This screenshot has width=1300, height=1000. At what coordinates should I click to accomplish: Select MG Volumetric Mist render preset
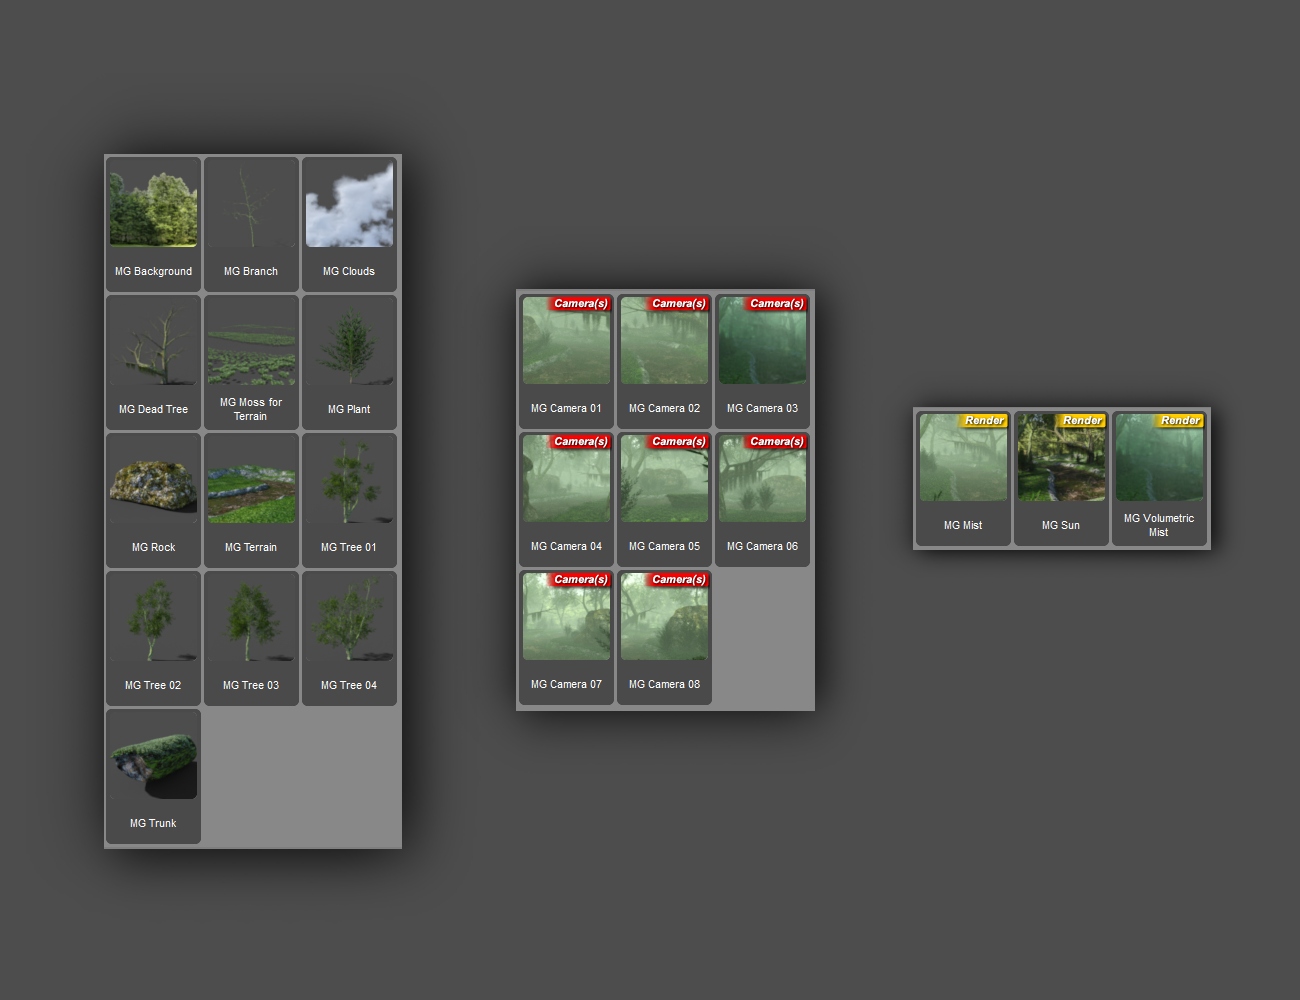(1159, 478)
